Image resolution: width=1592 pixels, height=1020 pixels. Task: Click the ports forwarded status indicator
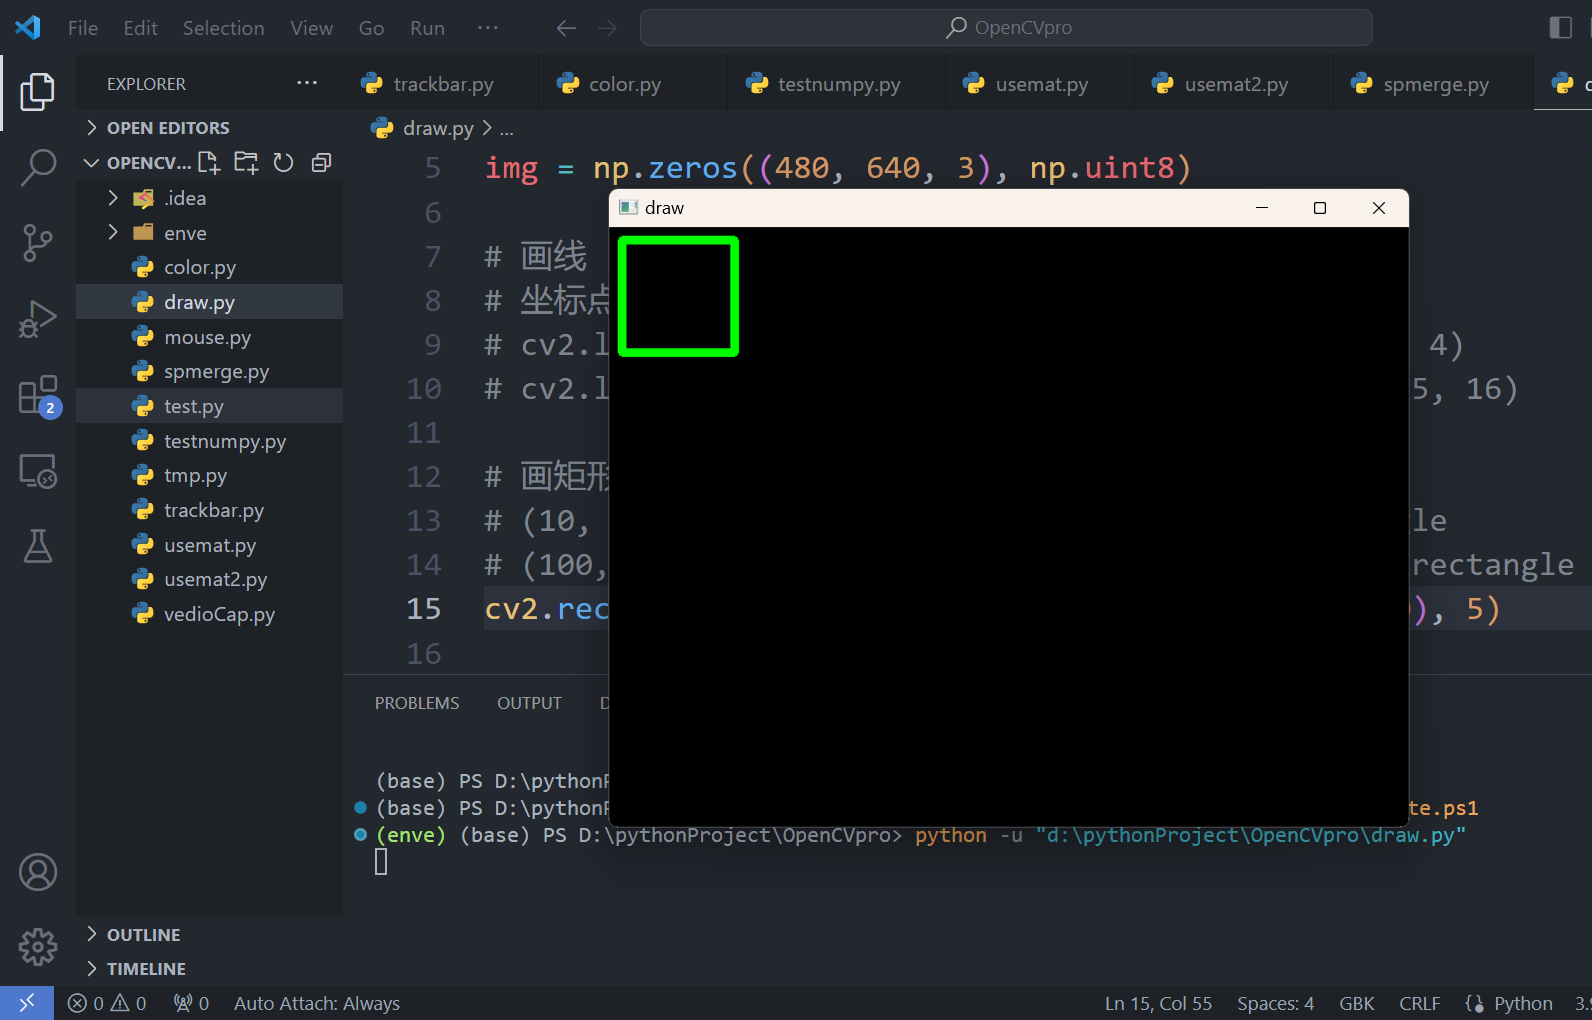(x=191, y=1003)
